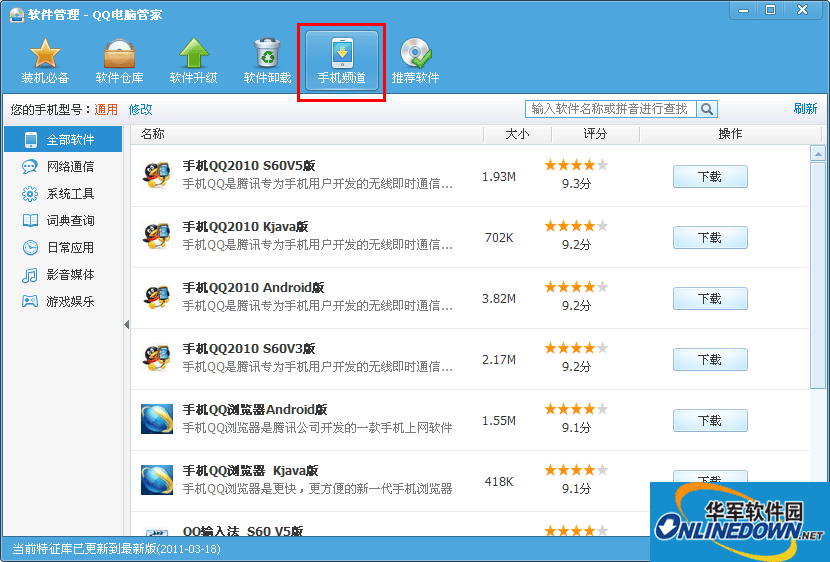Sort by the 评分 column header
This screenshot has height=562, width=830.
click(x=595, y=134)
